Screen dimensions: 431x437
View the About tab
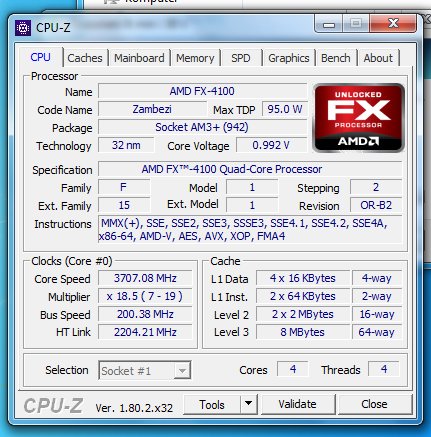(x=378, y=58)
